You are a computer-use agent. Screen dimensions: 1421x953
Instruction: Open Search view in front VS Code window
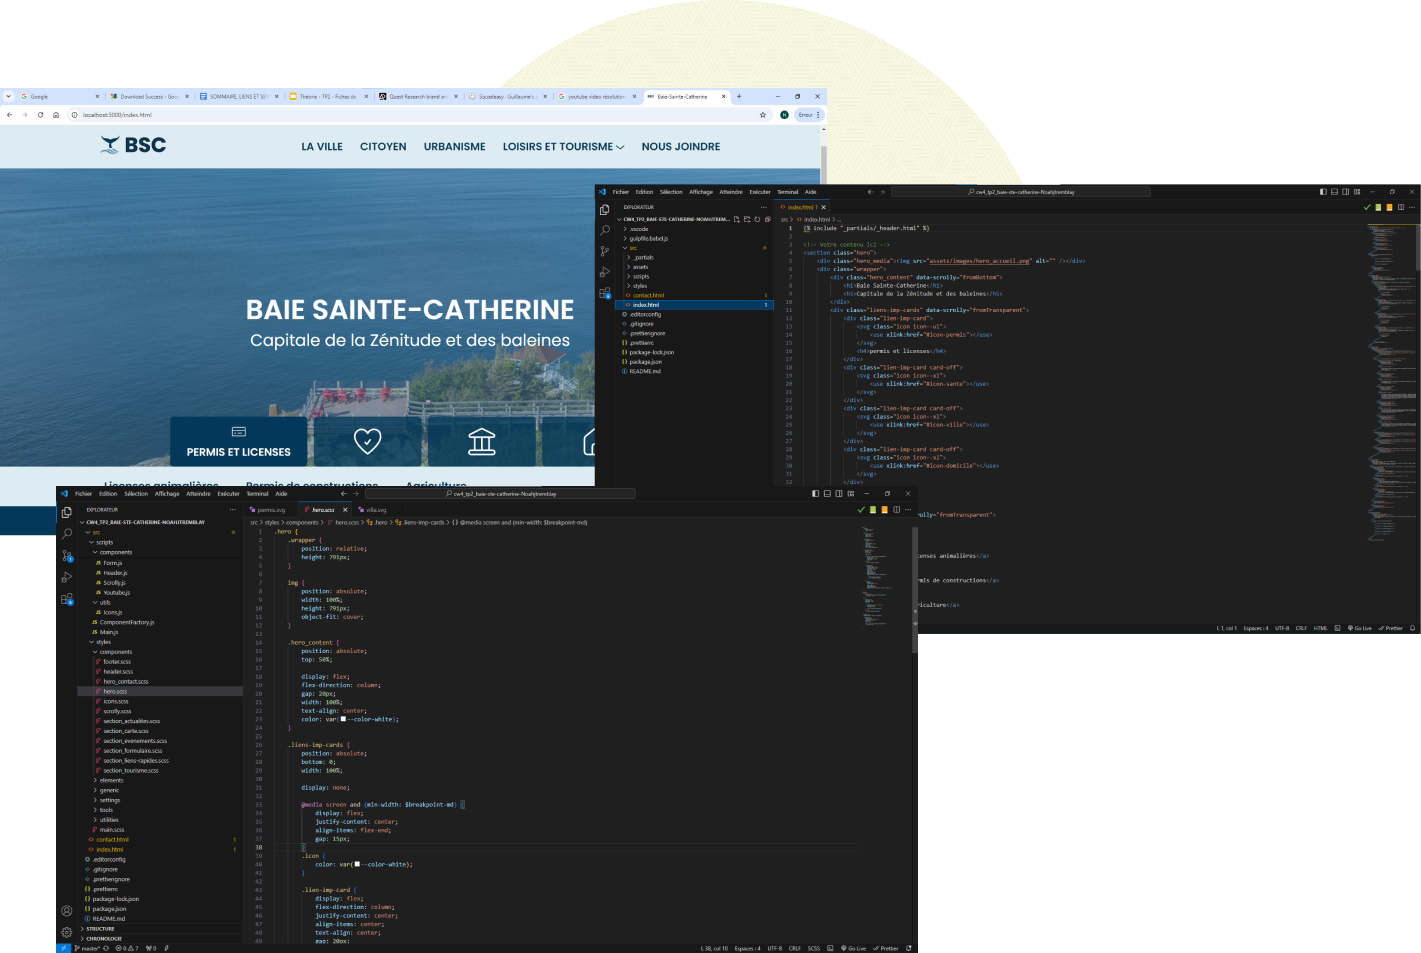tap(67, 533)
